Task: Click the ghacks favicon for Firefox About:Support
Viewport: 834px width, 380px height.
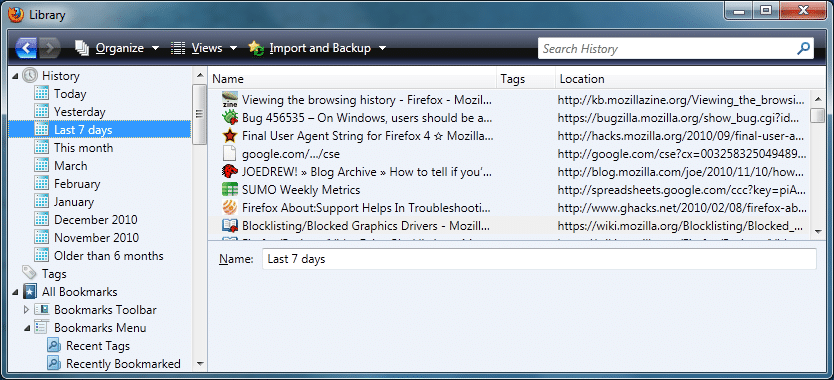Action: pyautogui.click(x=229, y=208)
